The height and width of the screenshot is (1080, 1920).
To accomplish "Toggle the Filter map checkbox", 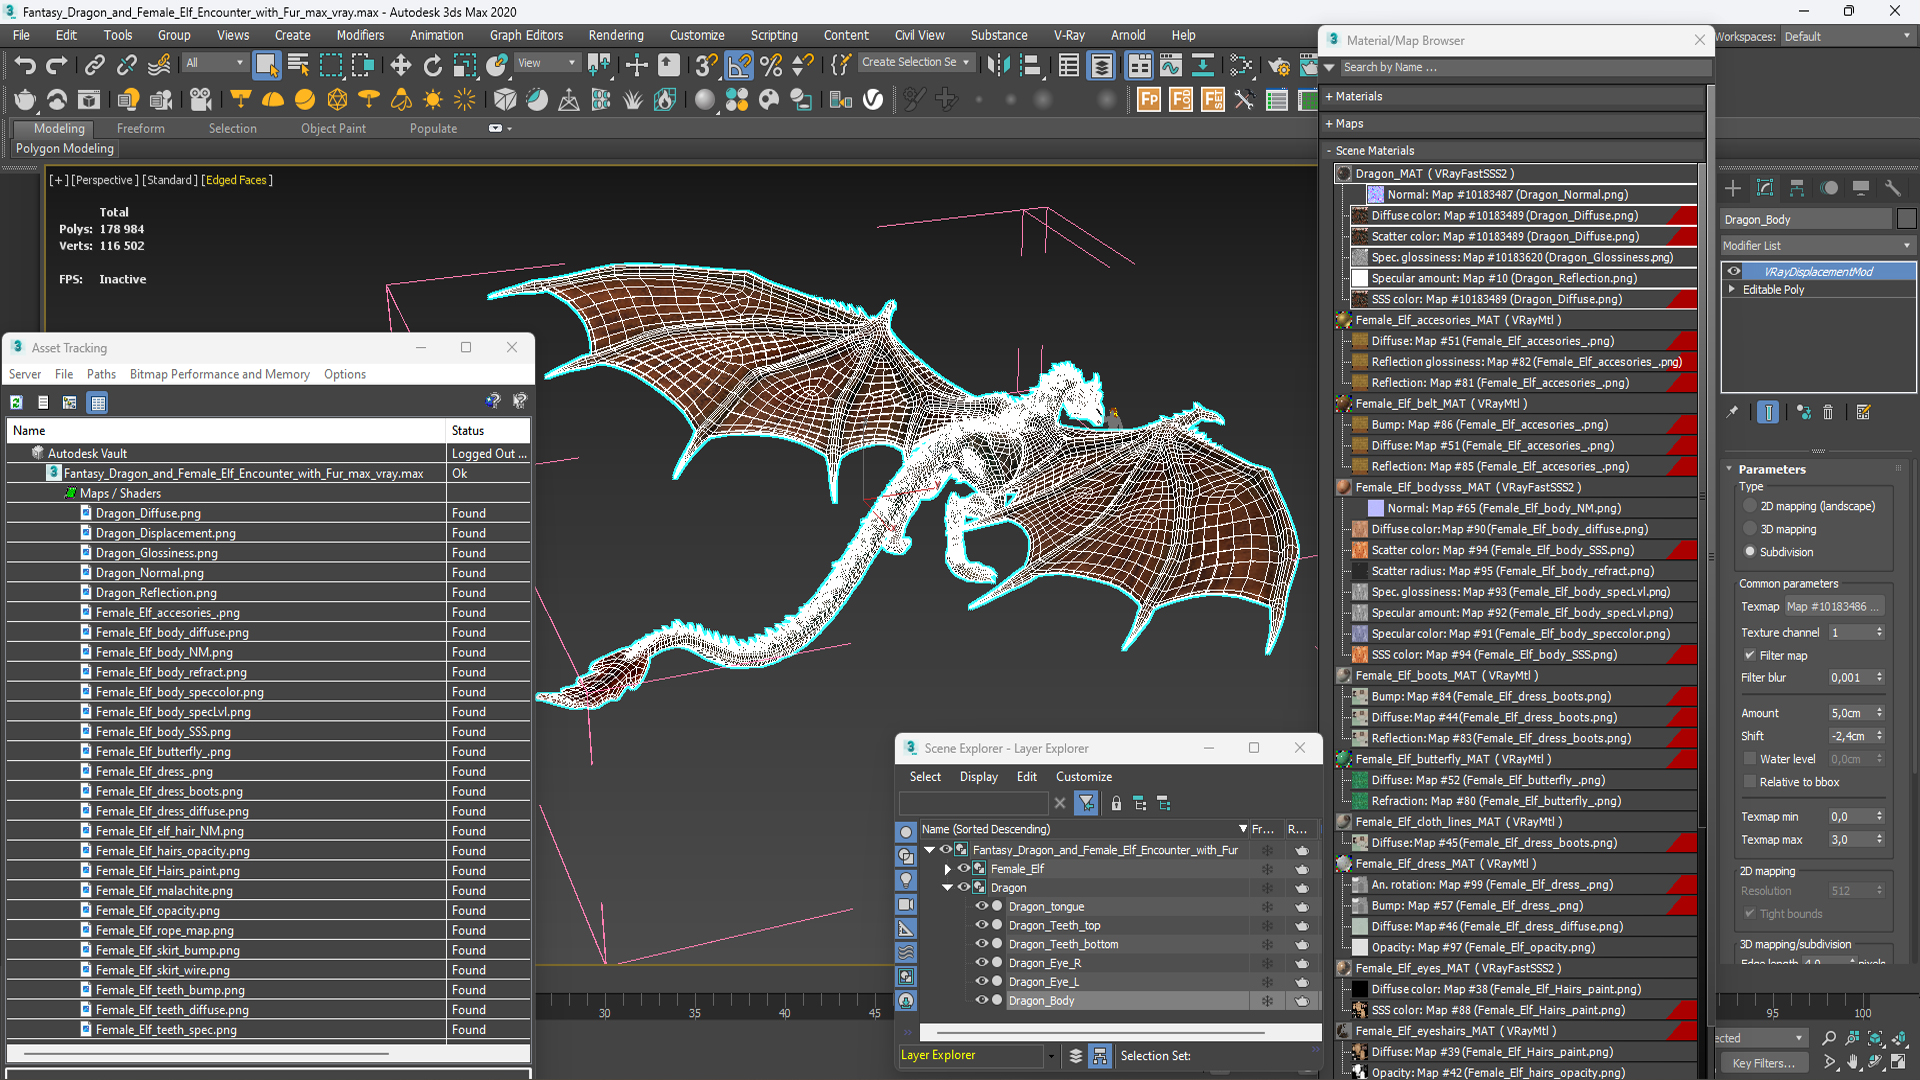I will point(1750,655).
